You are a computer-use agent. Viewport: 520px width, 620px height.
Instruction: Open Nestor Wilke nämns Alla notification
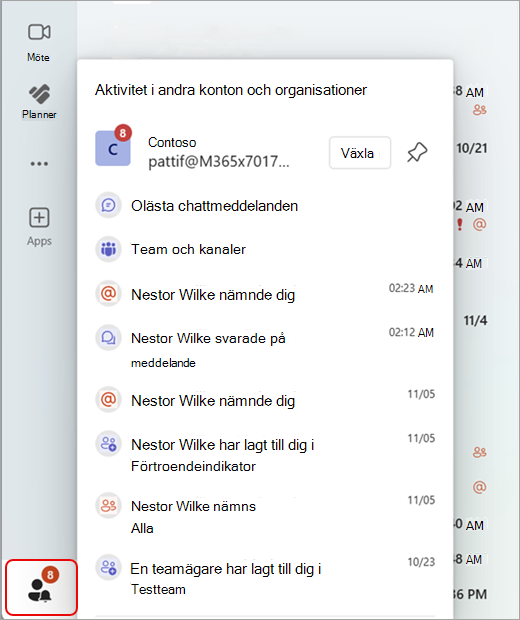coord(265,516)
